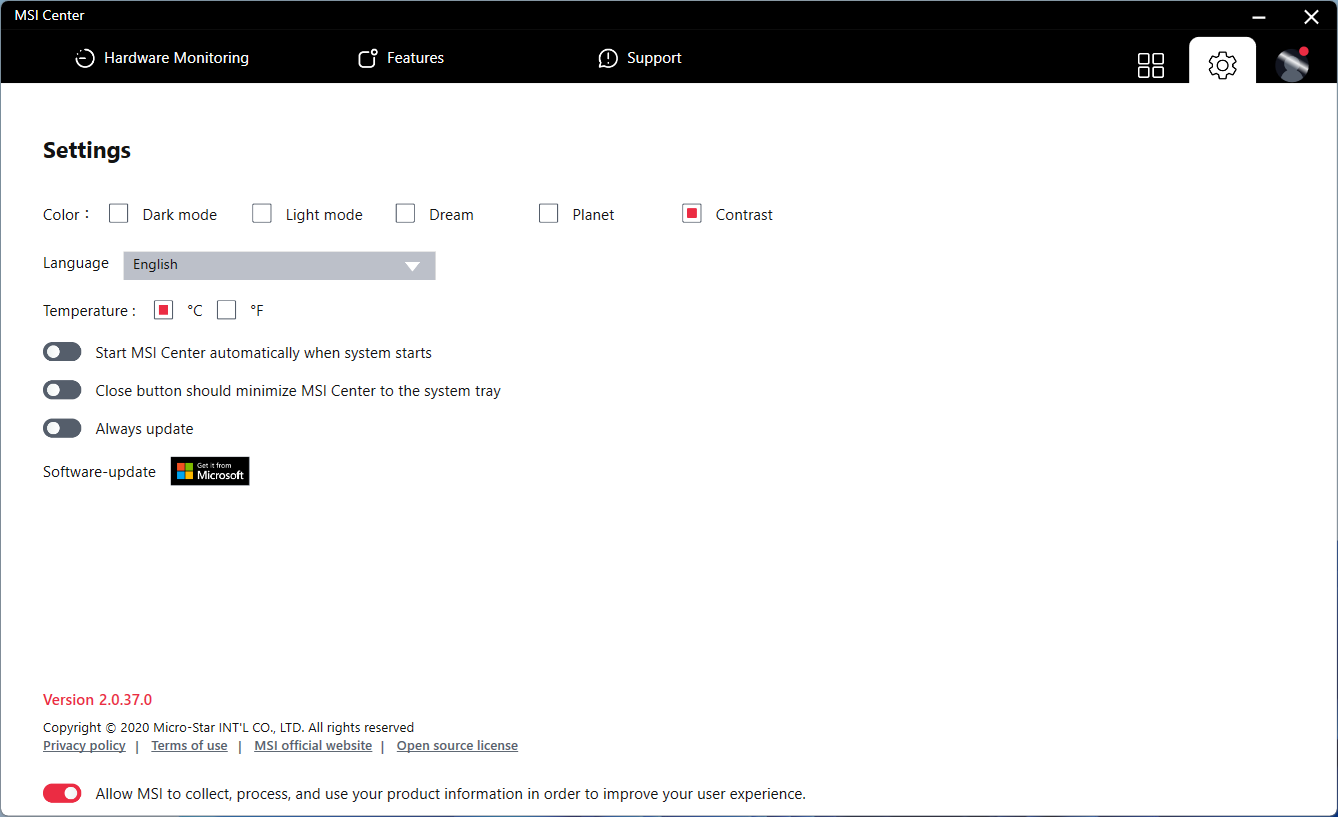
Task: Select the Dream color theme
Action: (x=405, y=213)
